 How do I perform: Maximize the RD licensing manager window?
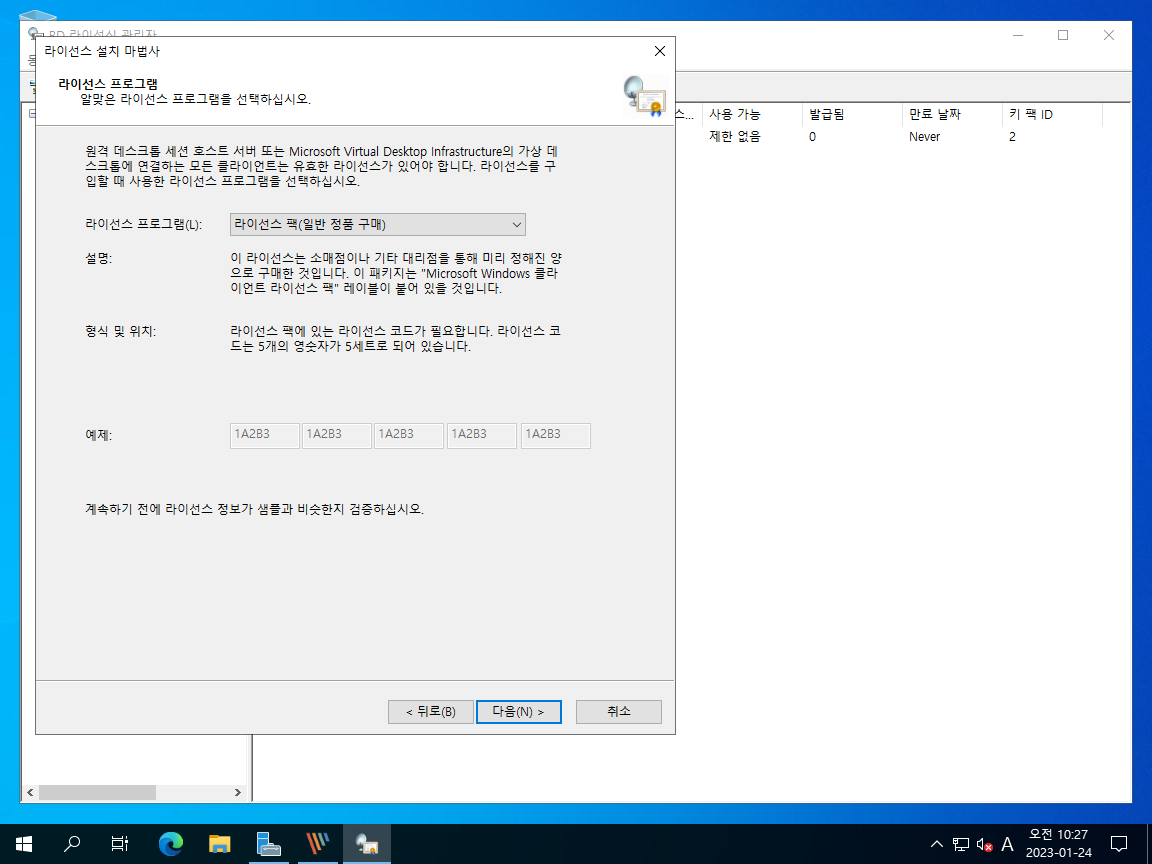(x=1063, y=35)
